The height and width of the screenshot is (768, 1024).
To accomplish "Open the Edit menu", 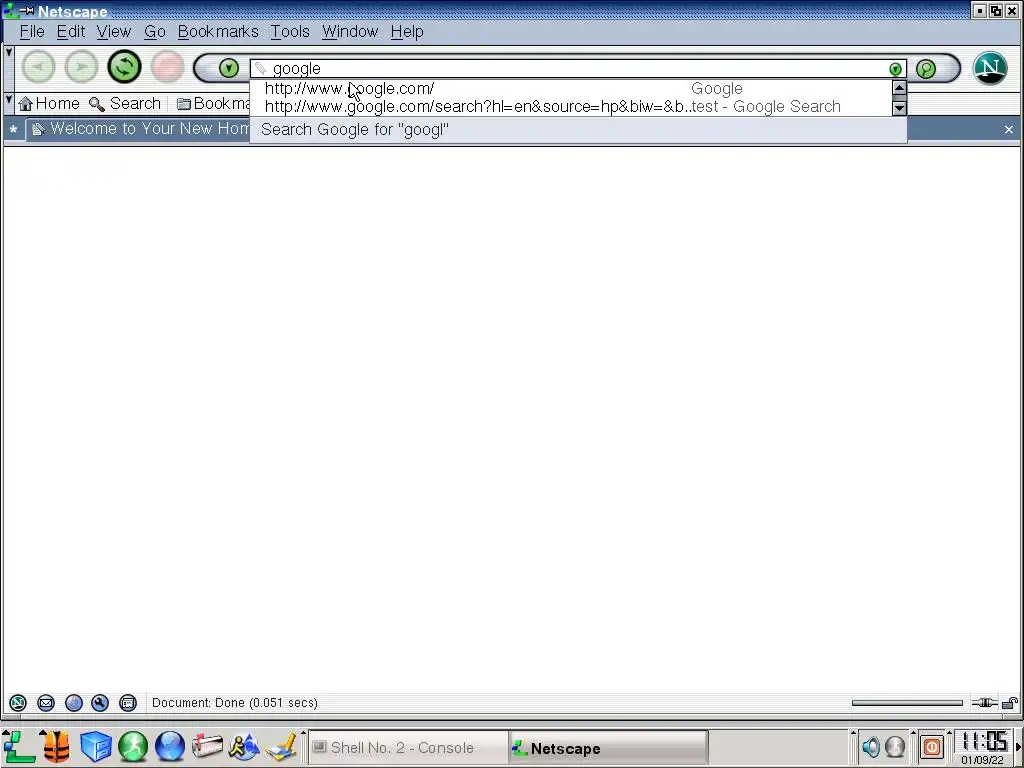I will click(x=71, y=31).
